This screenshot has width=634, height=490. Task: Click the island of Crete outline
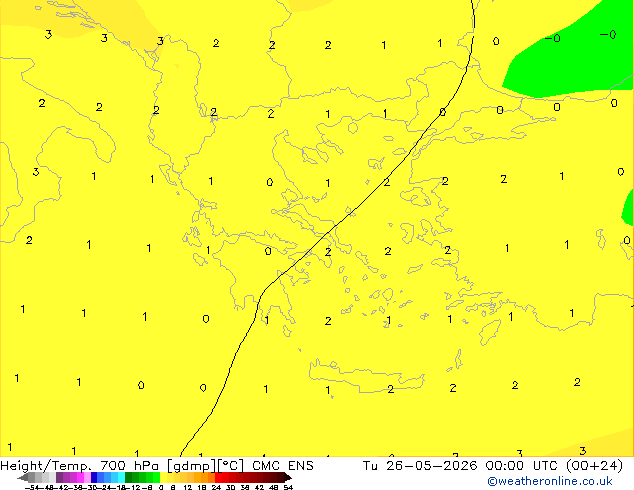tap(366, 374)
